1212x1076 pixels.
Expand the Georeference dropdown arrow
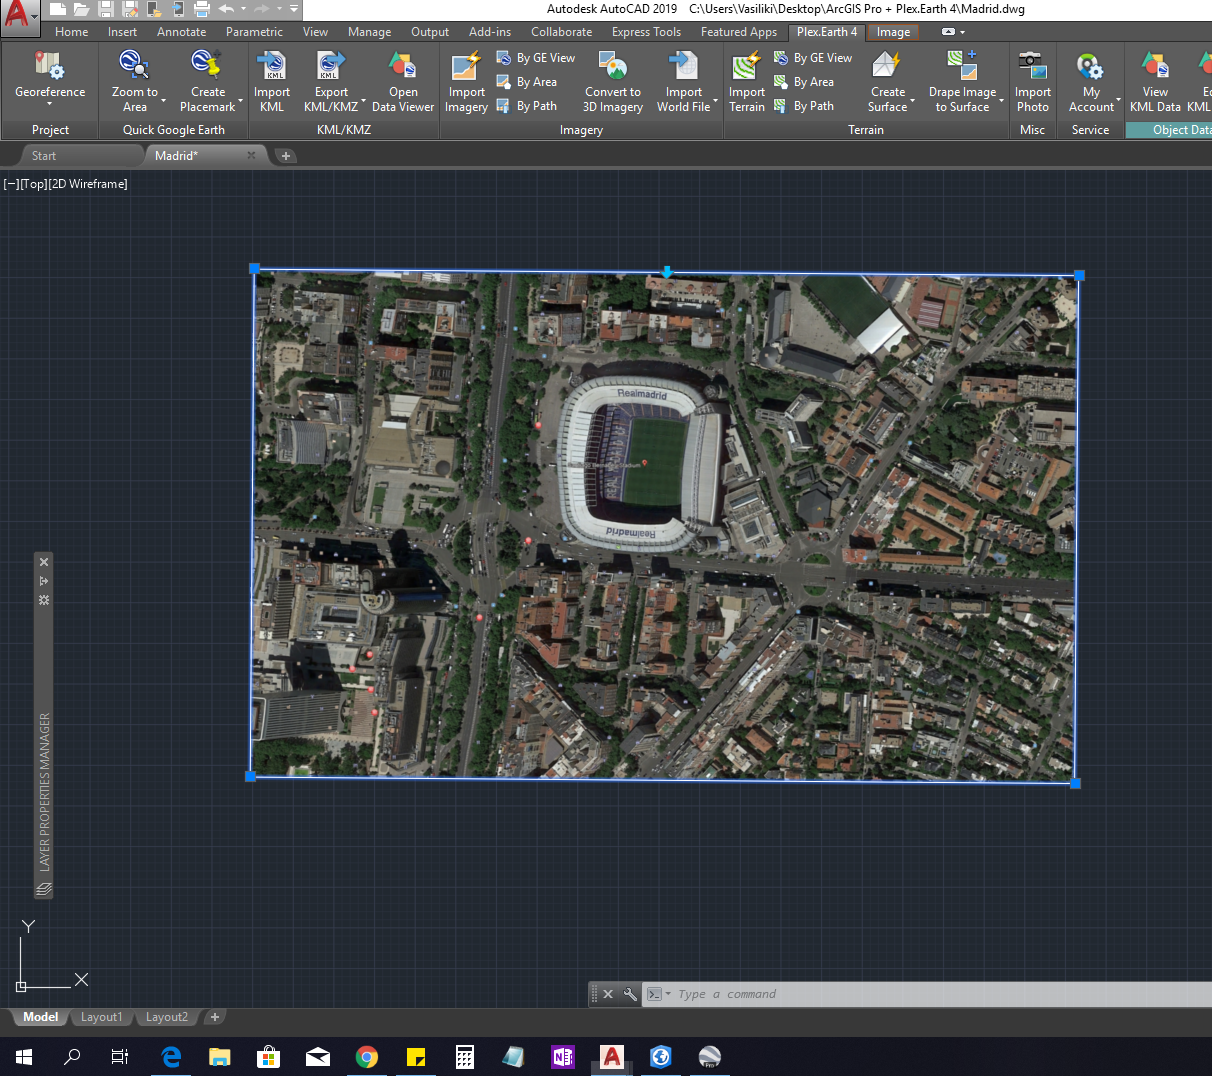[49, 104]
